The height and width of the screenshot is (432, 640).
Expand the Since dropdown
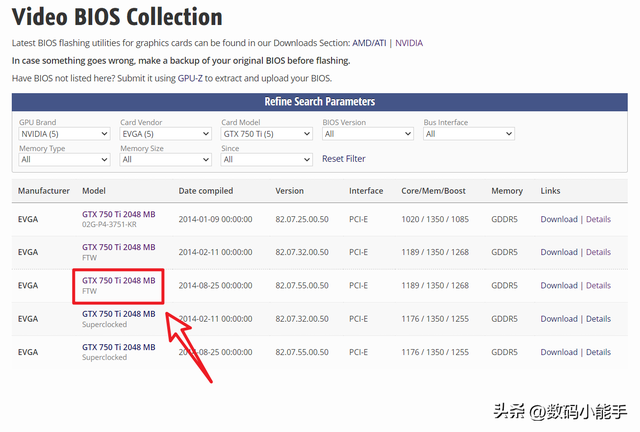coord(266,159)
